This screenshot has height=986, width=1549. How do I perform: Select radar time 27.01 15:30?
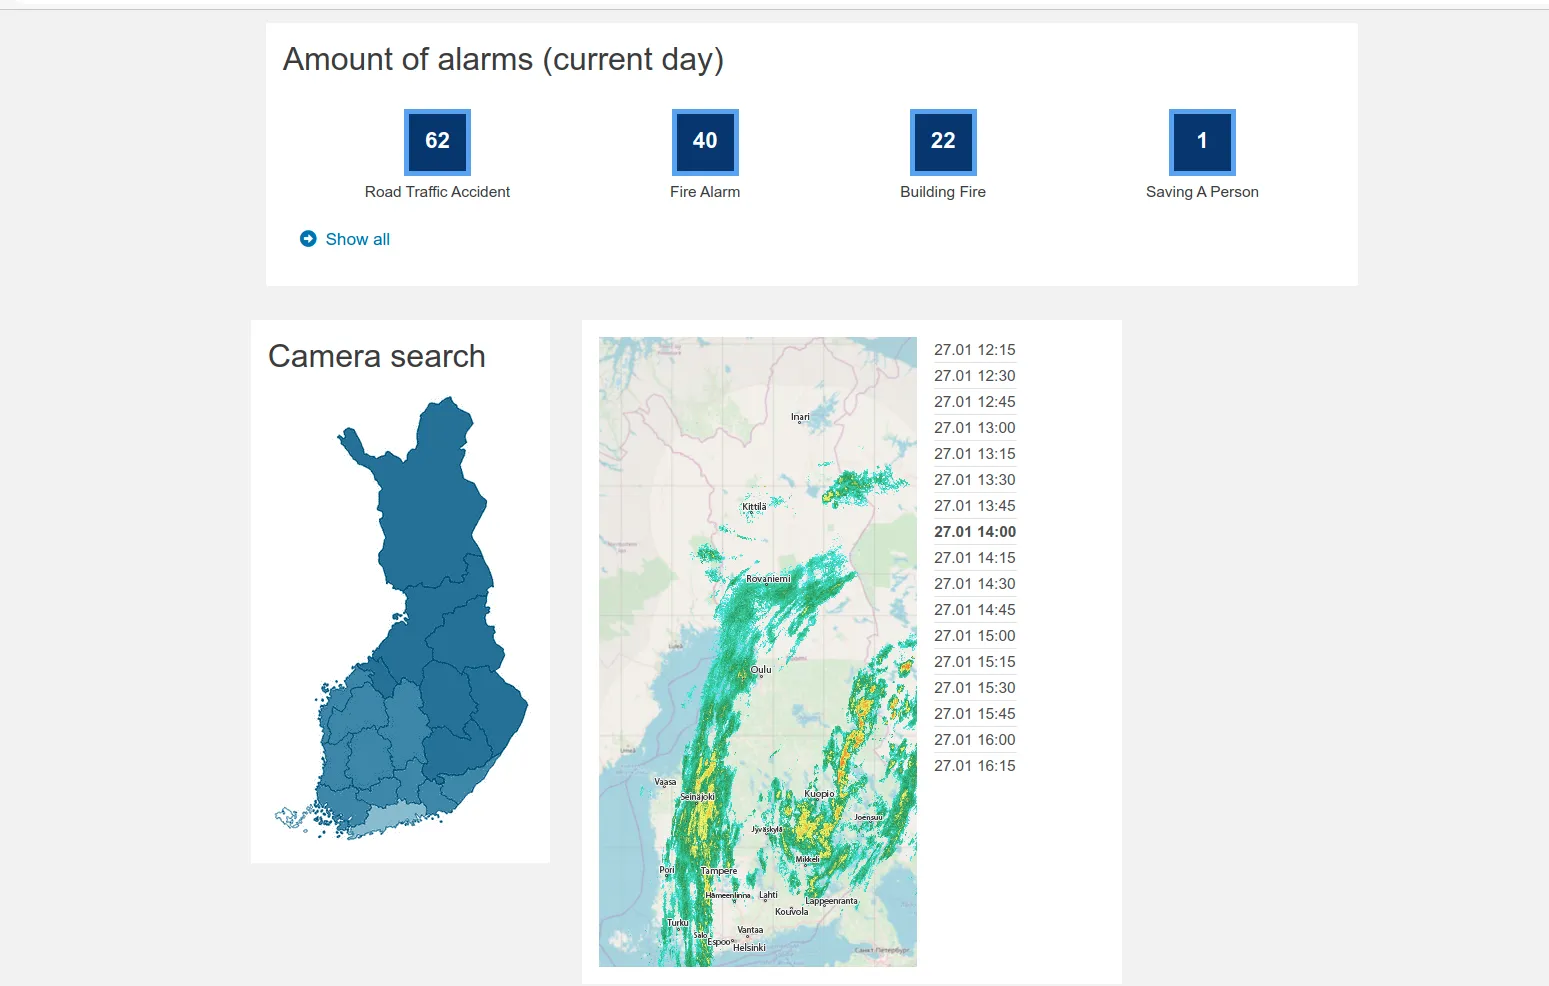point(975,688)
